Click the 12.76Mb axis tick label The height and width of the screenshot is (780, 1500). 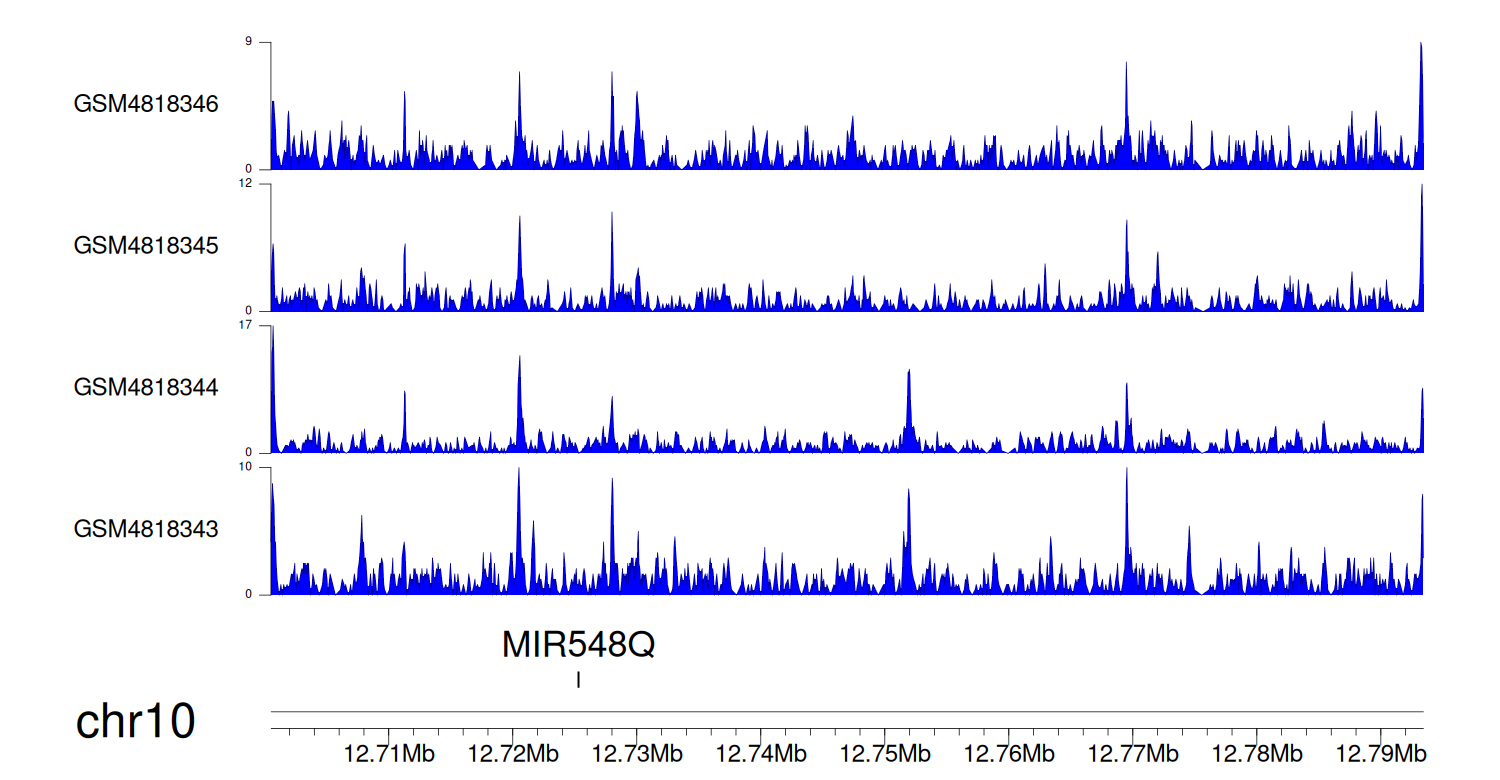(x=1010, y=753)
